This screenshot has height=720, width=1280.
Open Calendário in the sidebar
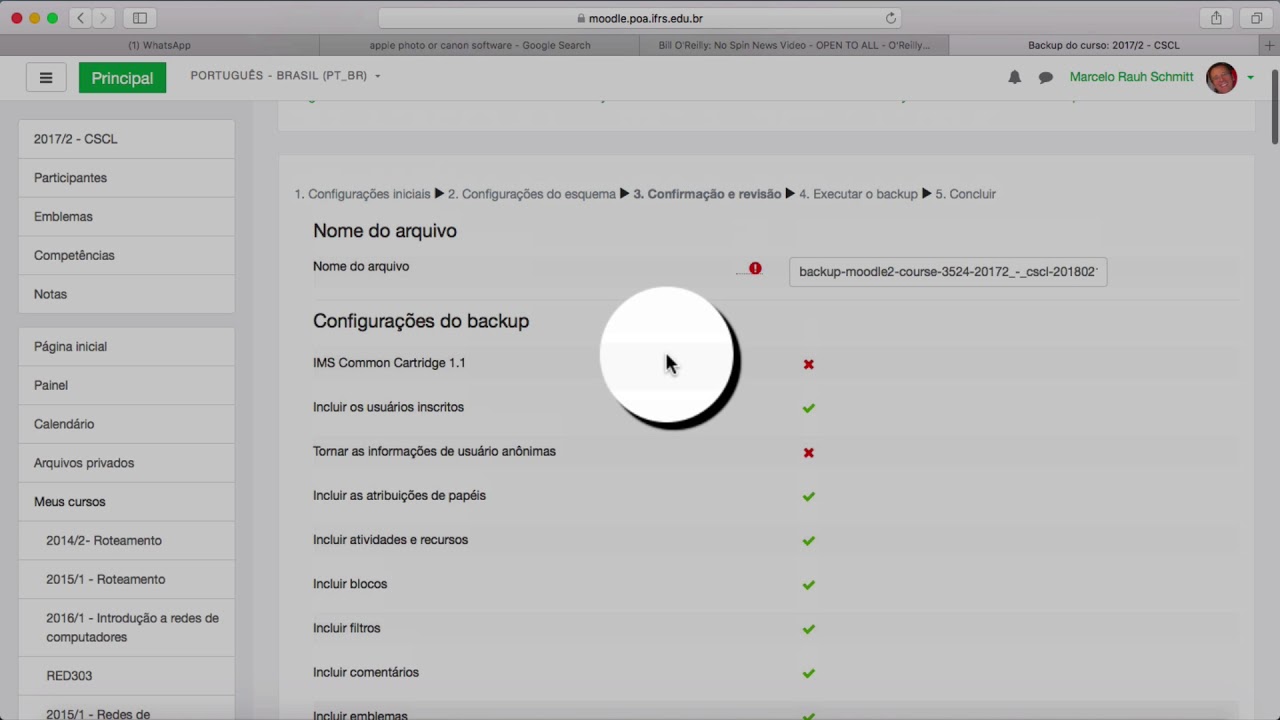point(127,425)
